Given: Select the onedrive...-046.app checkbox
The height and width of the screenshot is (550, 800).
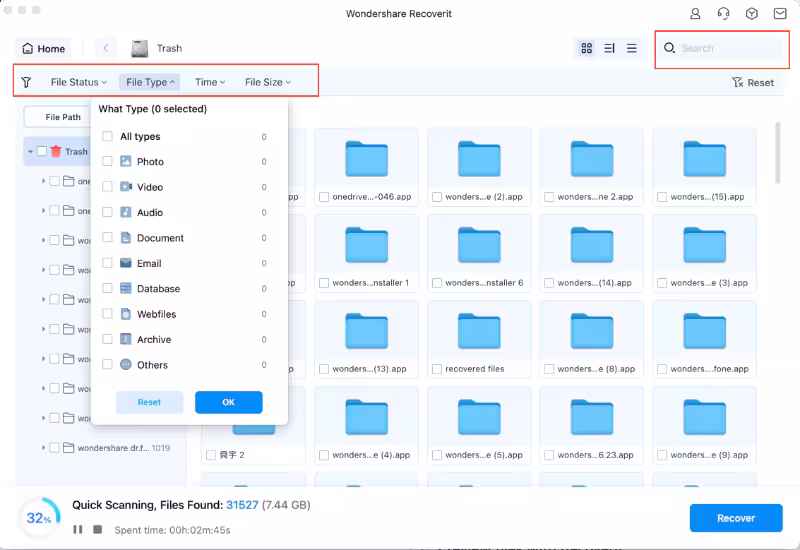Looking at the screenshot, I should (x=324, y=197).
